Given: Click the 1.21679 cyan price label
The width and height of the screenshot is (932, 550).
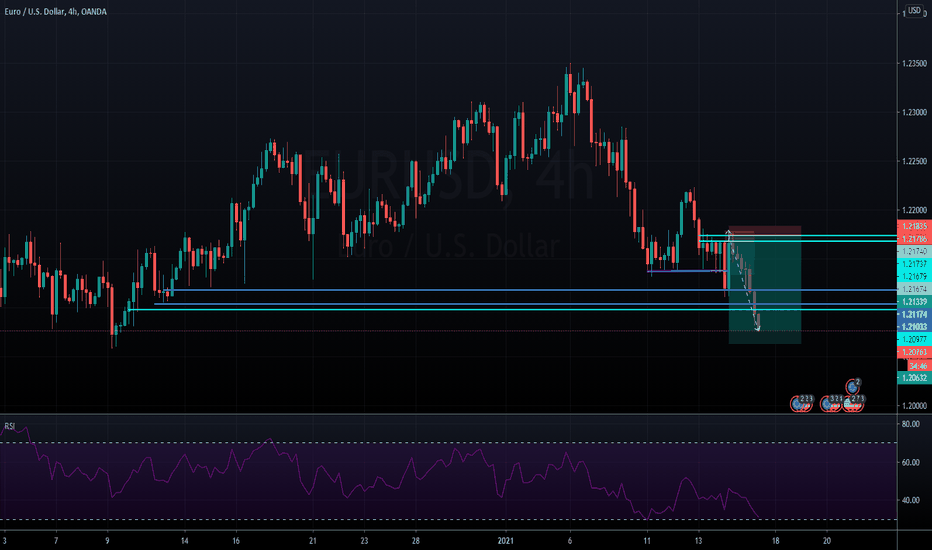Looking at the screenshot, I should 914,276.
